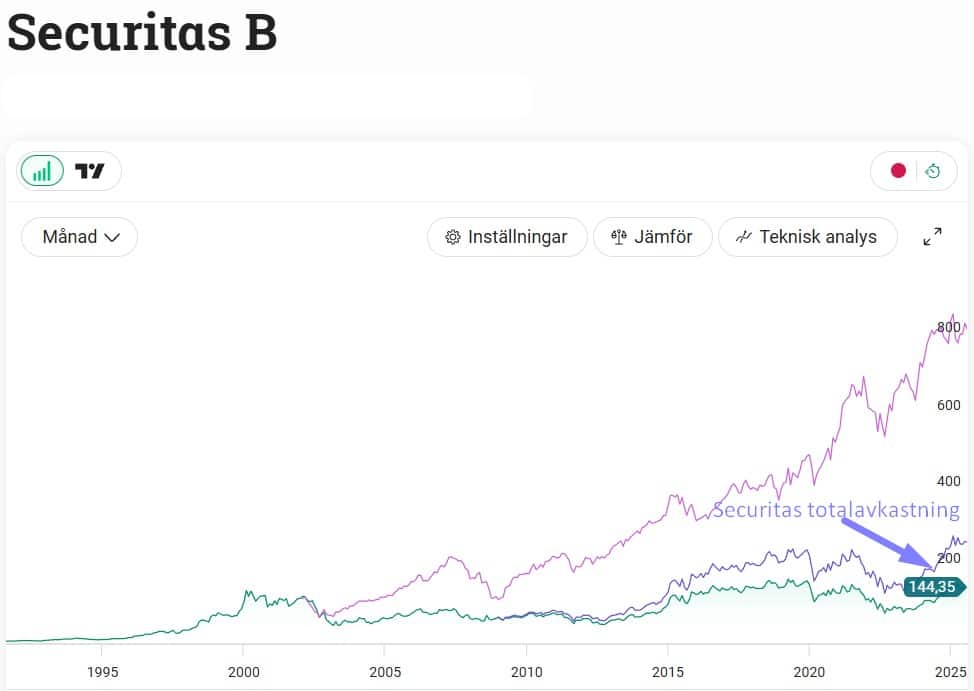Click the chevron next to Månad
Viewport: 974px width, 691px height.
point(112,238)
